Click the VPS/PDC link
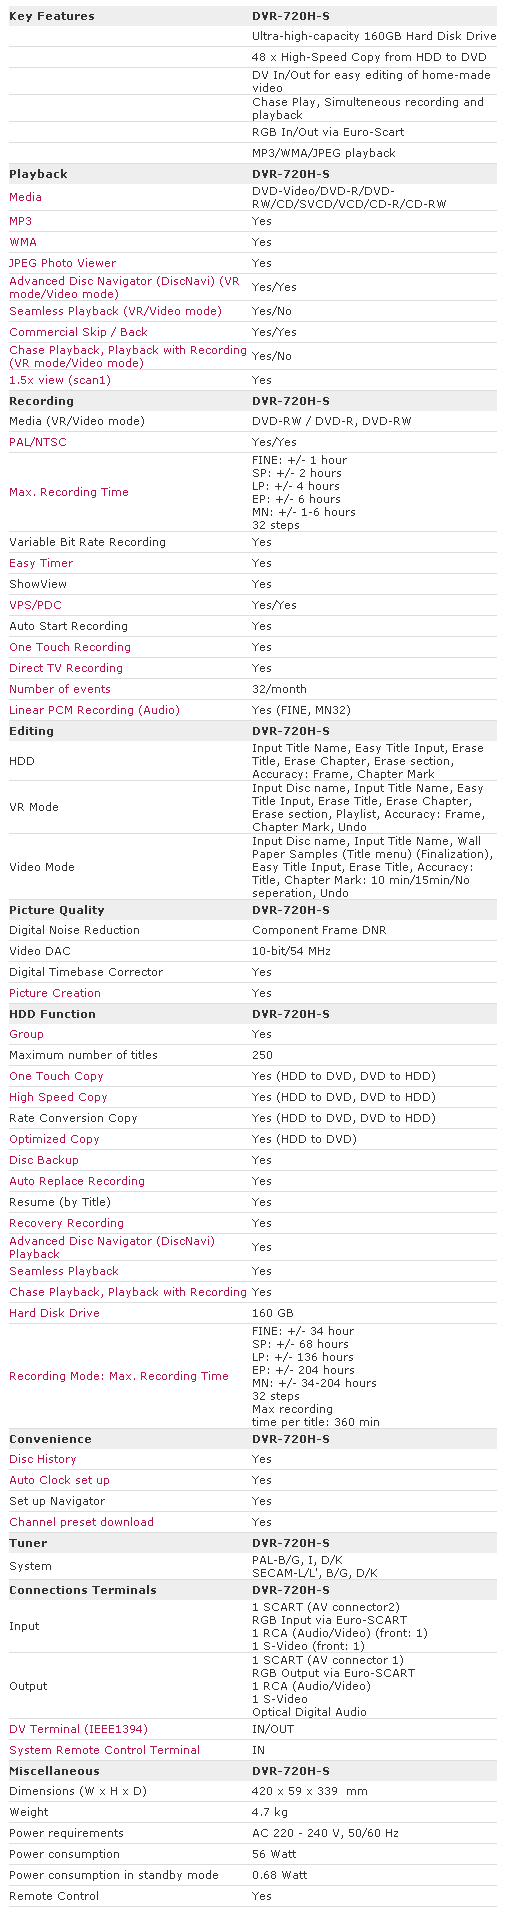 pos(35,605)
